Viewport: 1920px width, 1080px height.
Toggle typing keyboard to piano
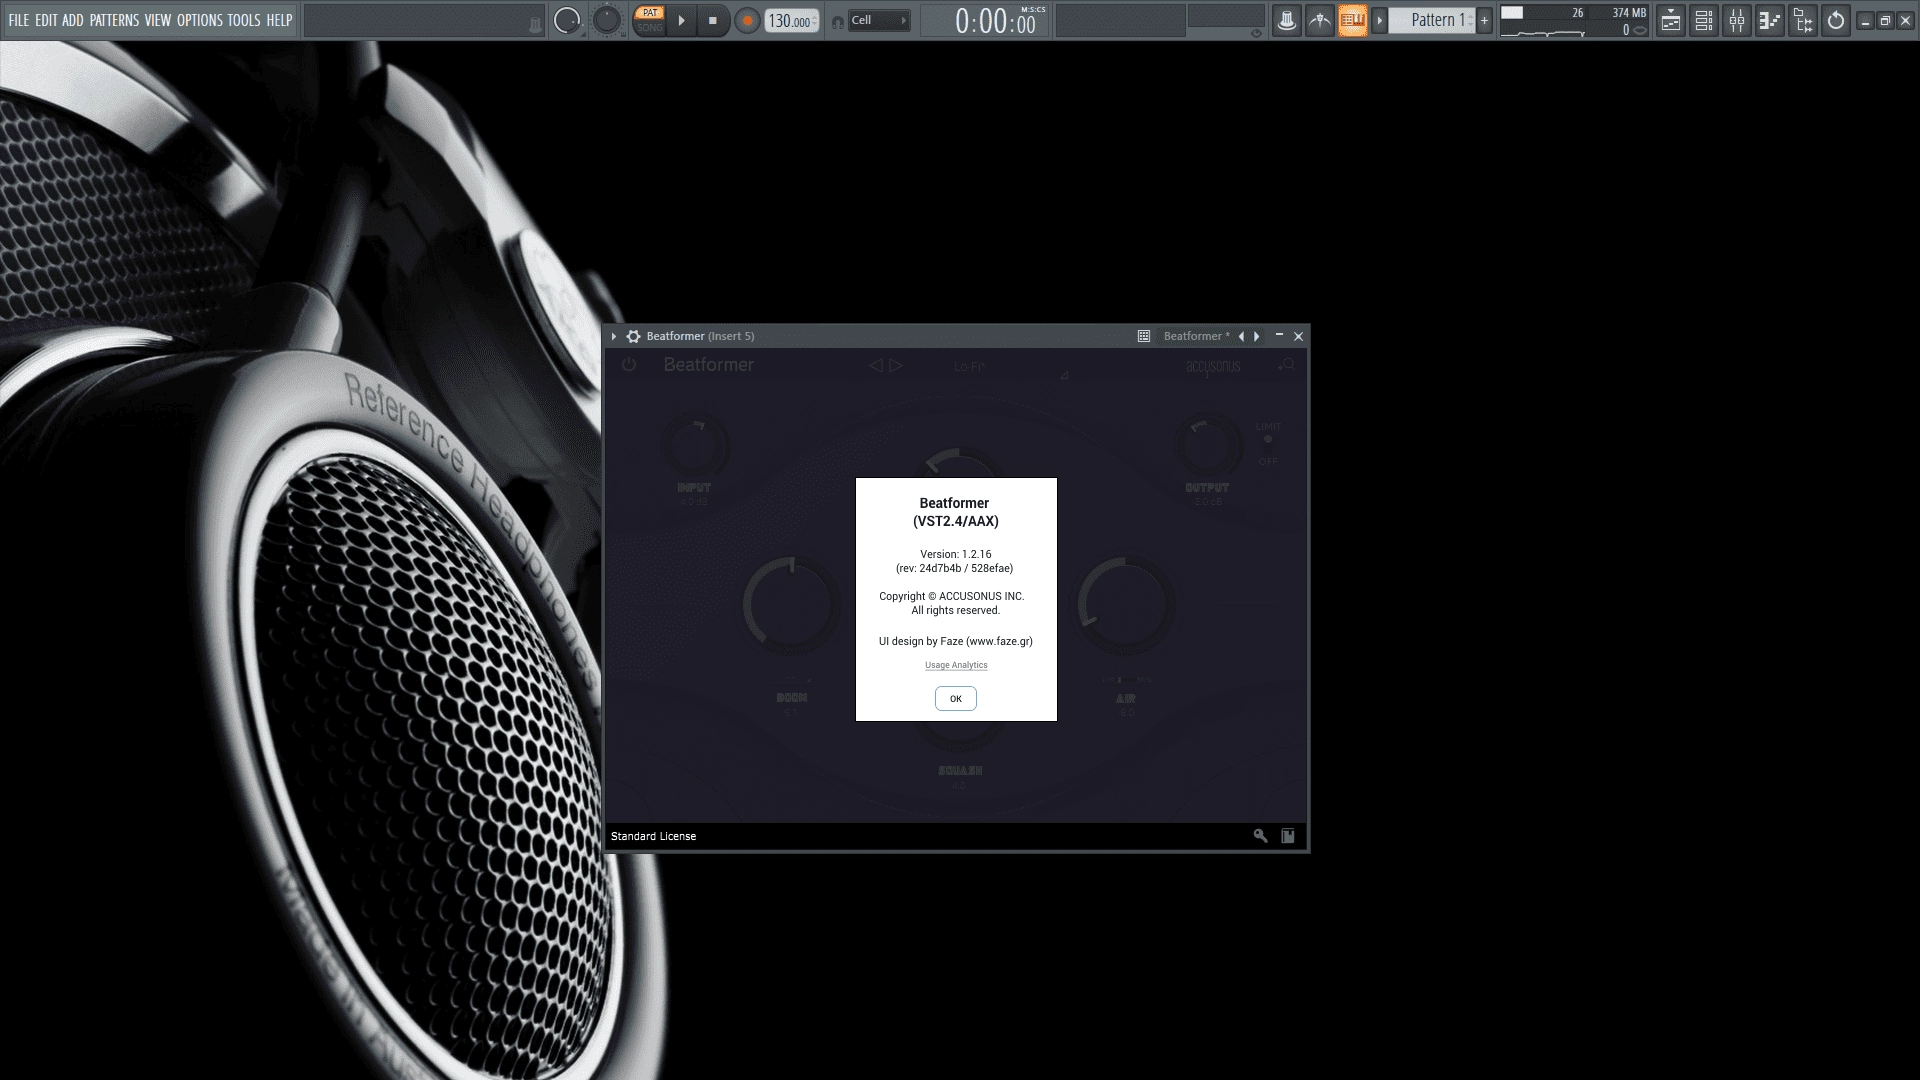coord(1353,20)
